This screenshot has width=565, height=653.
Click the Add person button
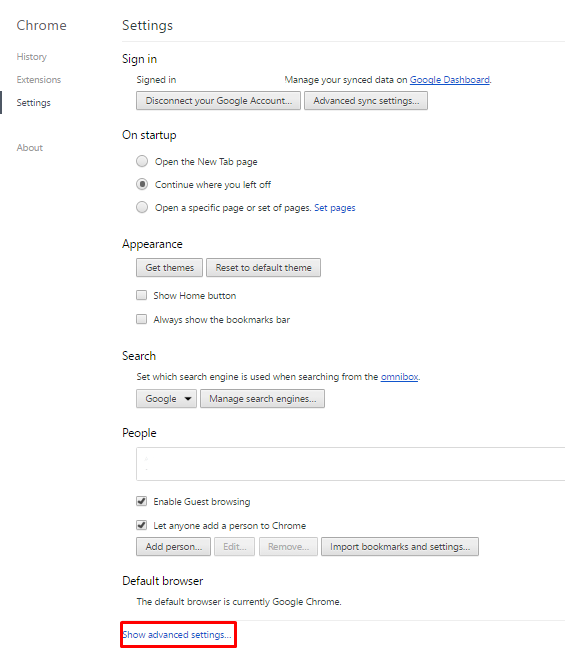click(x=174, y=547)
